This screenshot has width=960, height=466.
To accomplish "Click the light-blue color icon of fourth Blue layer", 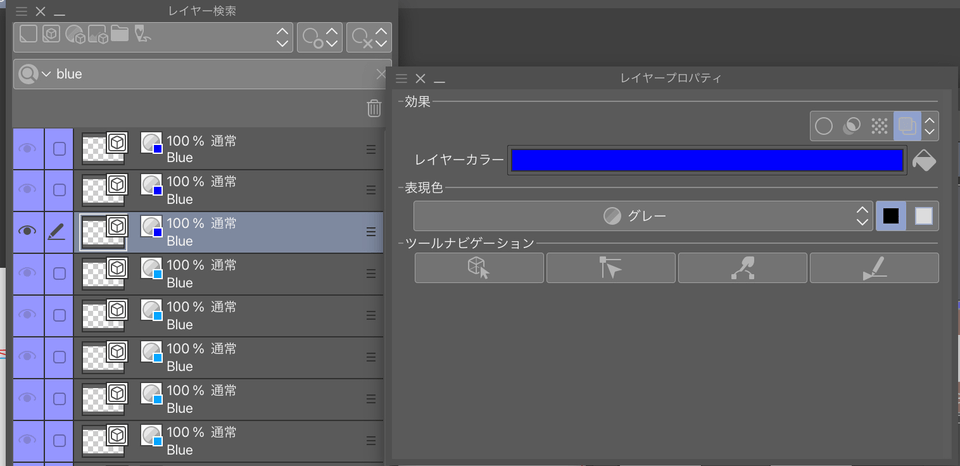I will (x=151, y=268).
